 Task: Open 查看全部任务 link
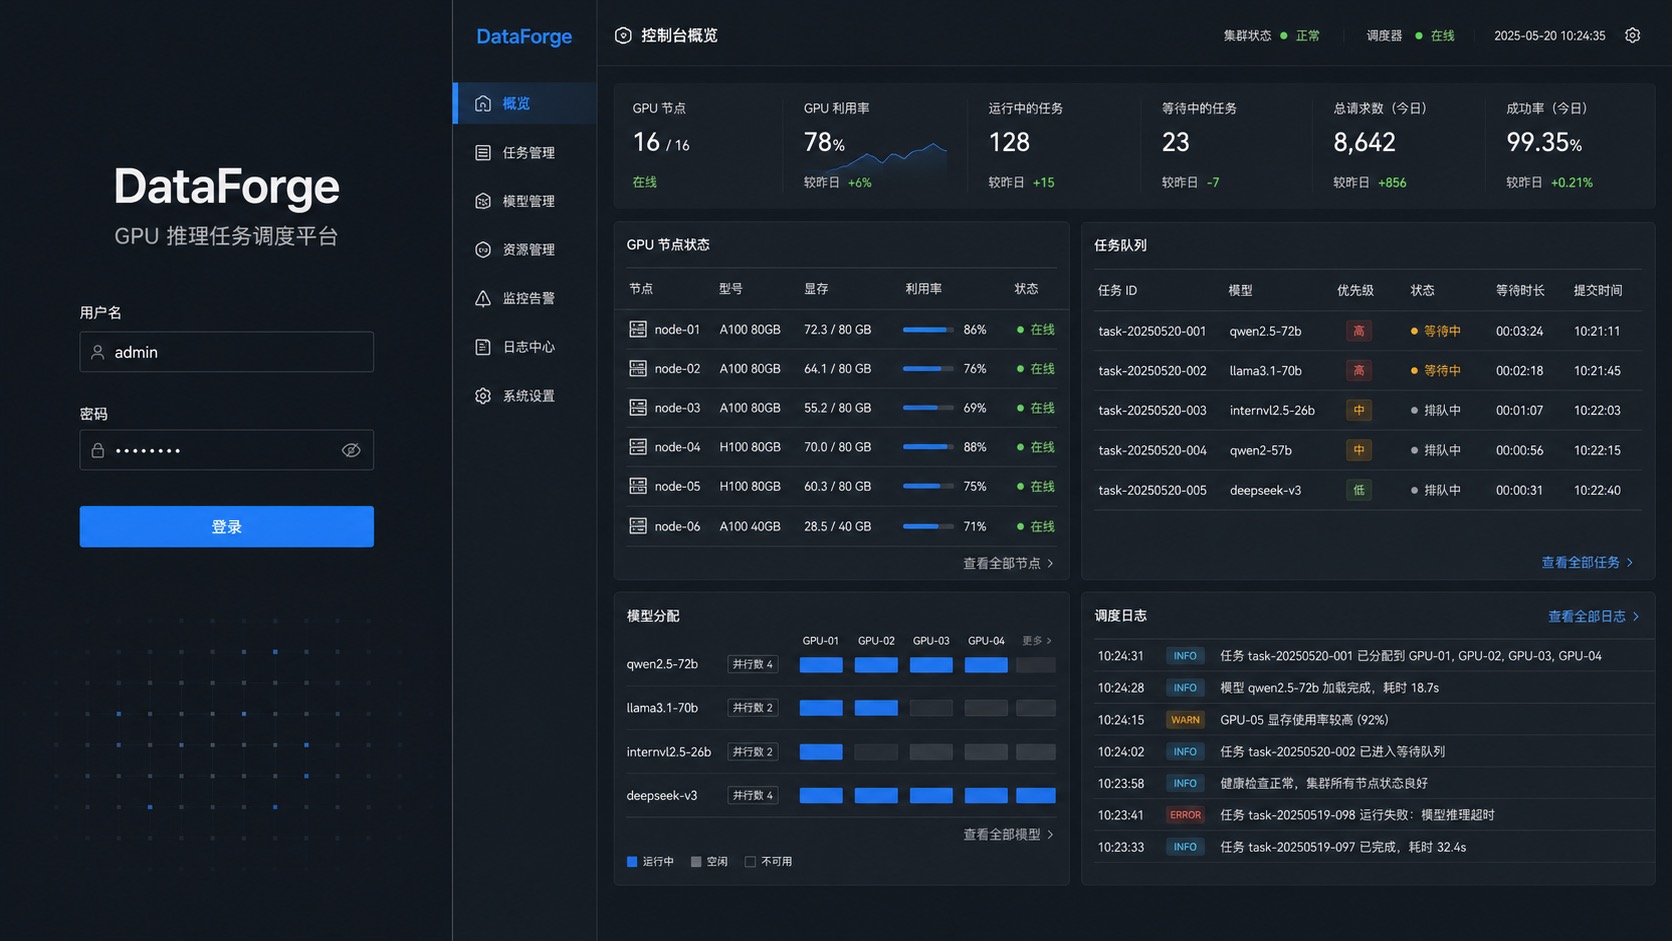click(x=1587, y=562)
